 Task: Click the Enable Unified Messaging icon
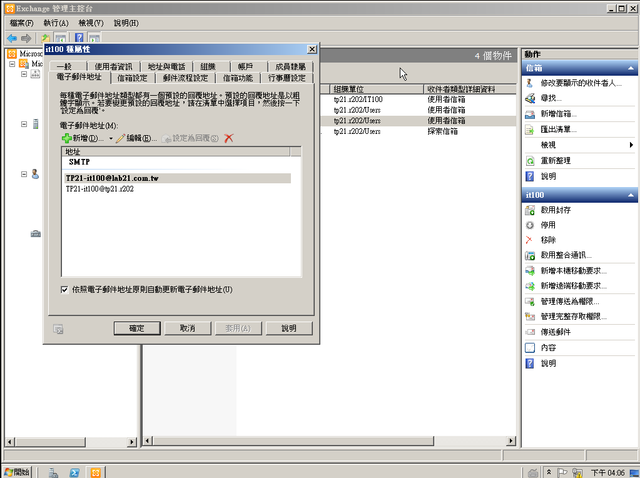click(530, 256)
